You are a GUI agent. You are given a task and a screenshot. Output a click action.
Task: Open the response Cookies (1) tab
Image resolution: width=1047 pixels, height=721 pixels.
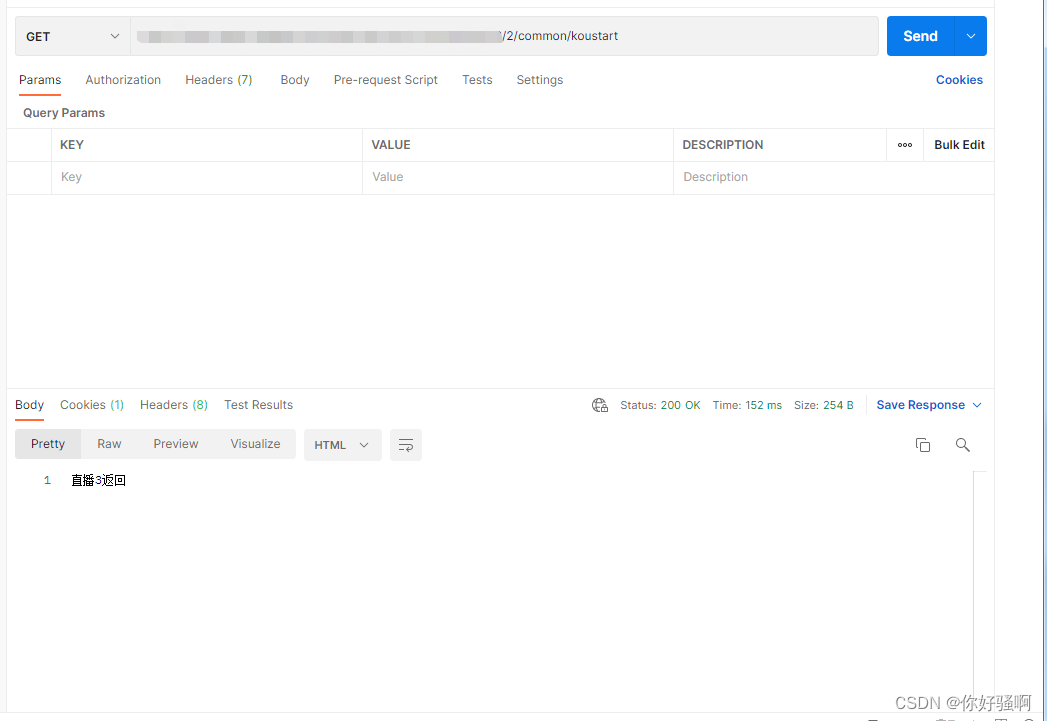click(x=91, y=405)
